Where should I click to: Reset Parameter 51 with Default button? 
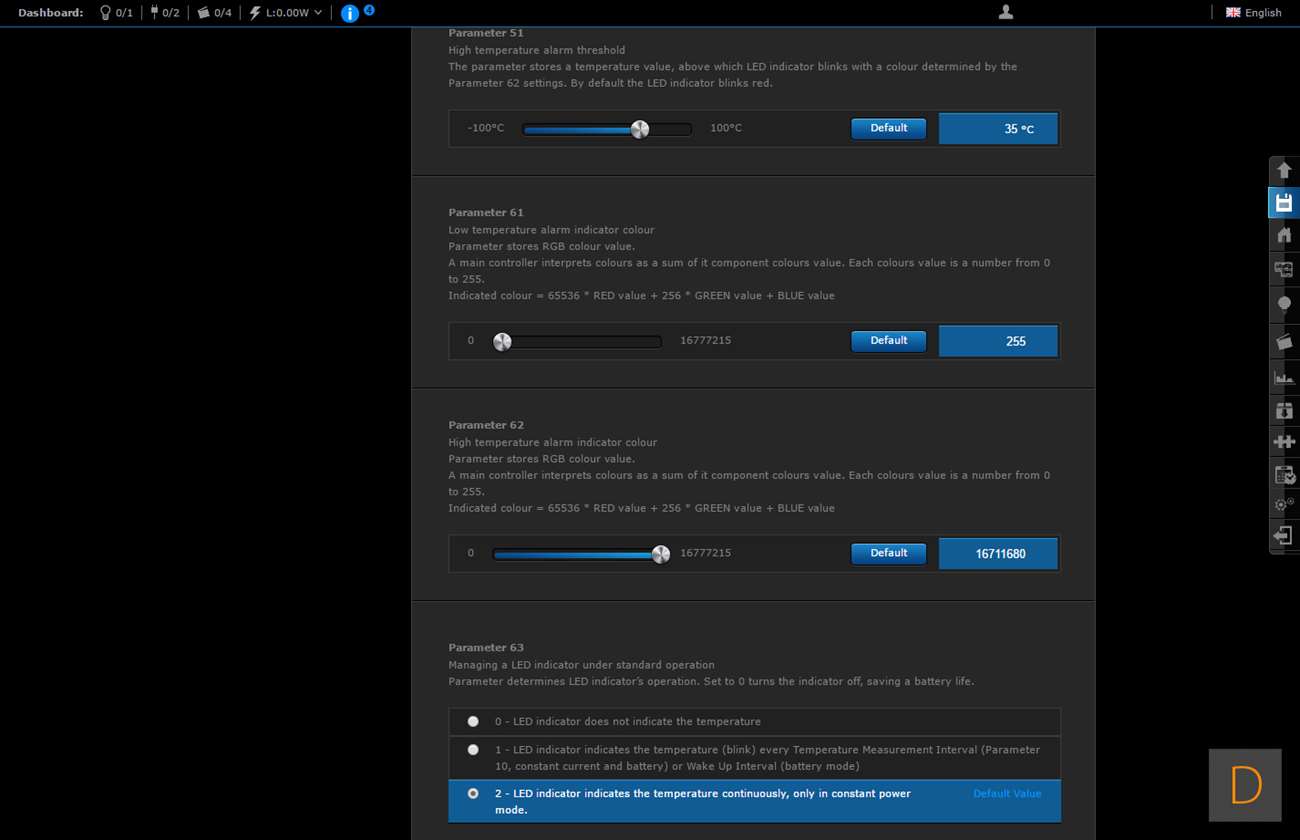[x=888, y=128]
